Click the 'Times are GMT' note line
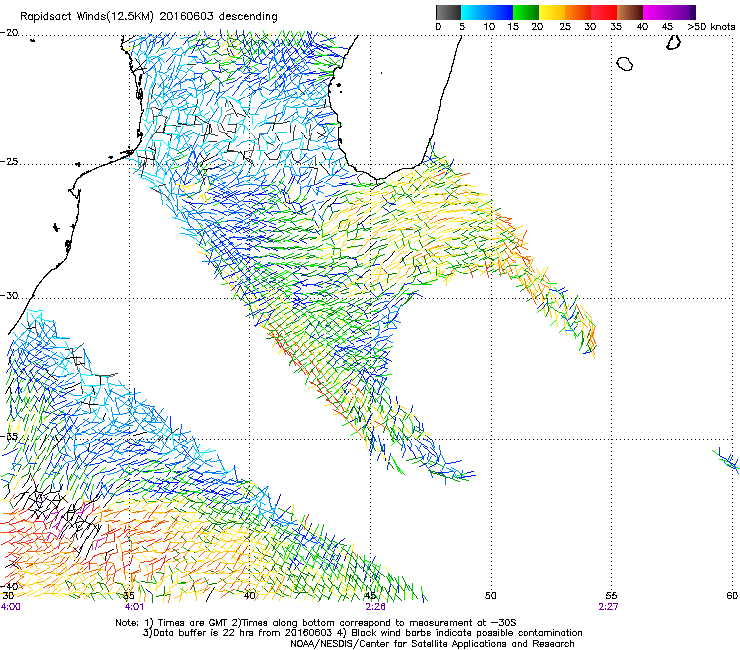The width and height of the screenshot is (740, 650). coord(316,623)
